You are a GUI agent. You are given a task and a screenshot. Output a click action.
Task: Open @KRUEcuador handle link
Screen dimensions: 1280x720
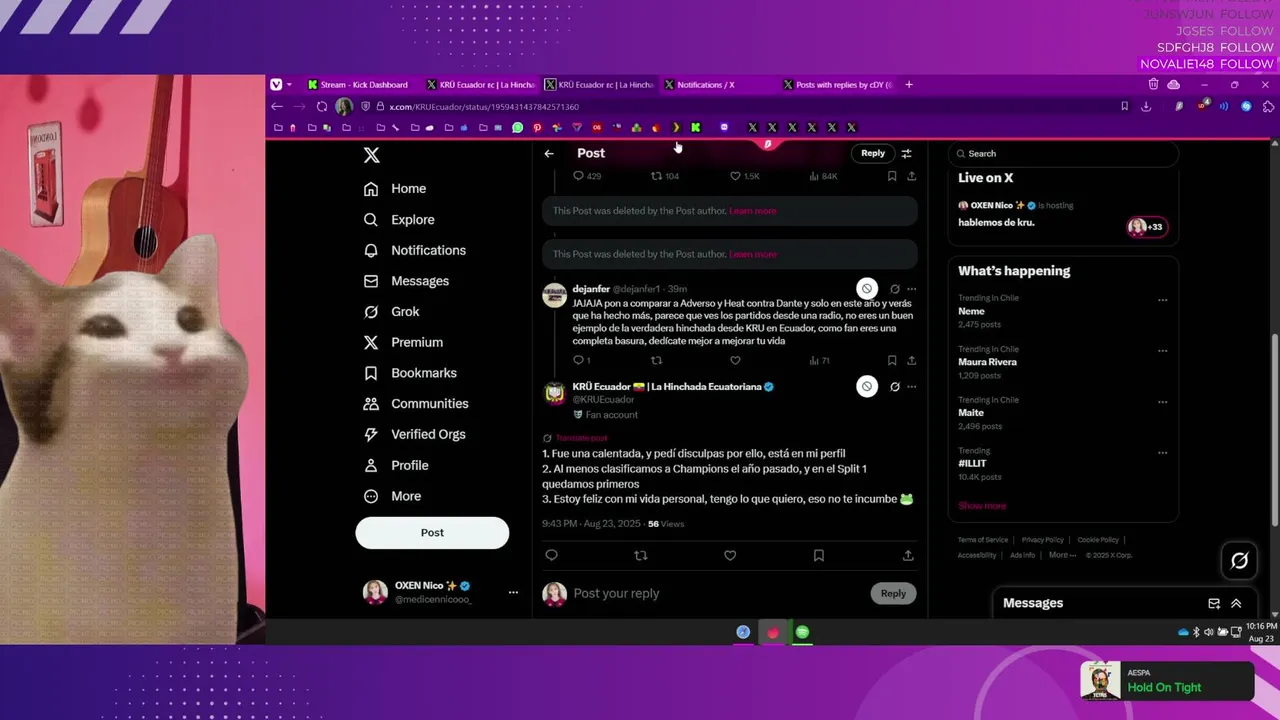click(603, 400)
